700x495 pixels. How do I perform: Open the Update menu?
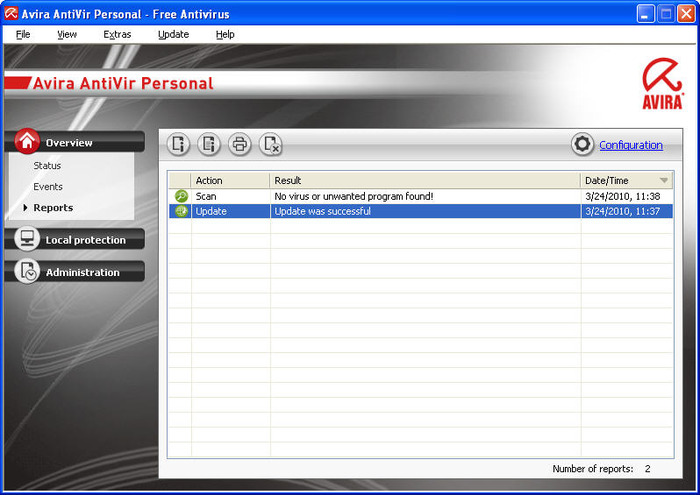pyautogui.click(x=173, y=34)
